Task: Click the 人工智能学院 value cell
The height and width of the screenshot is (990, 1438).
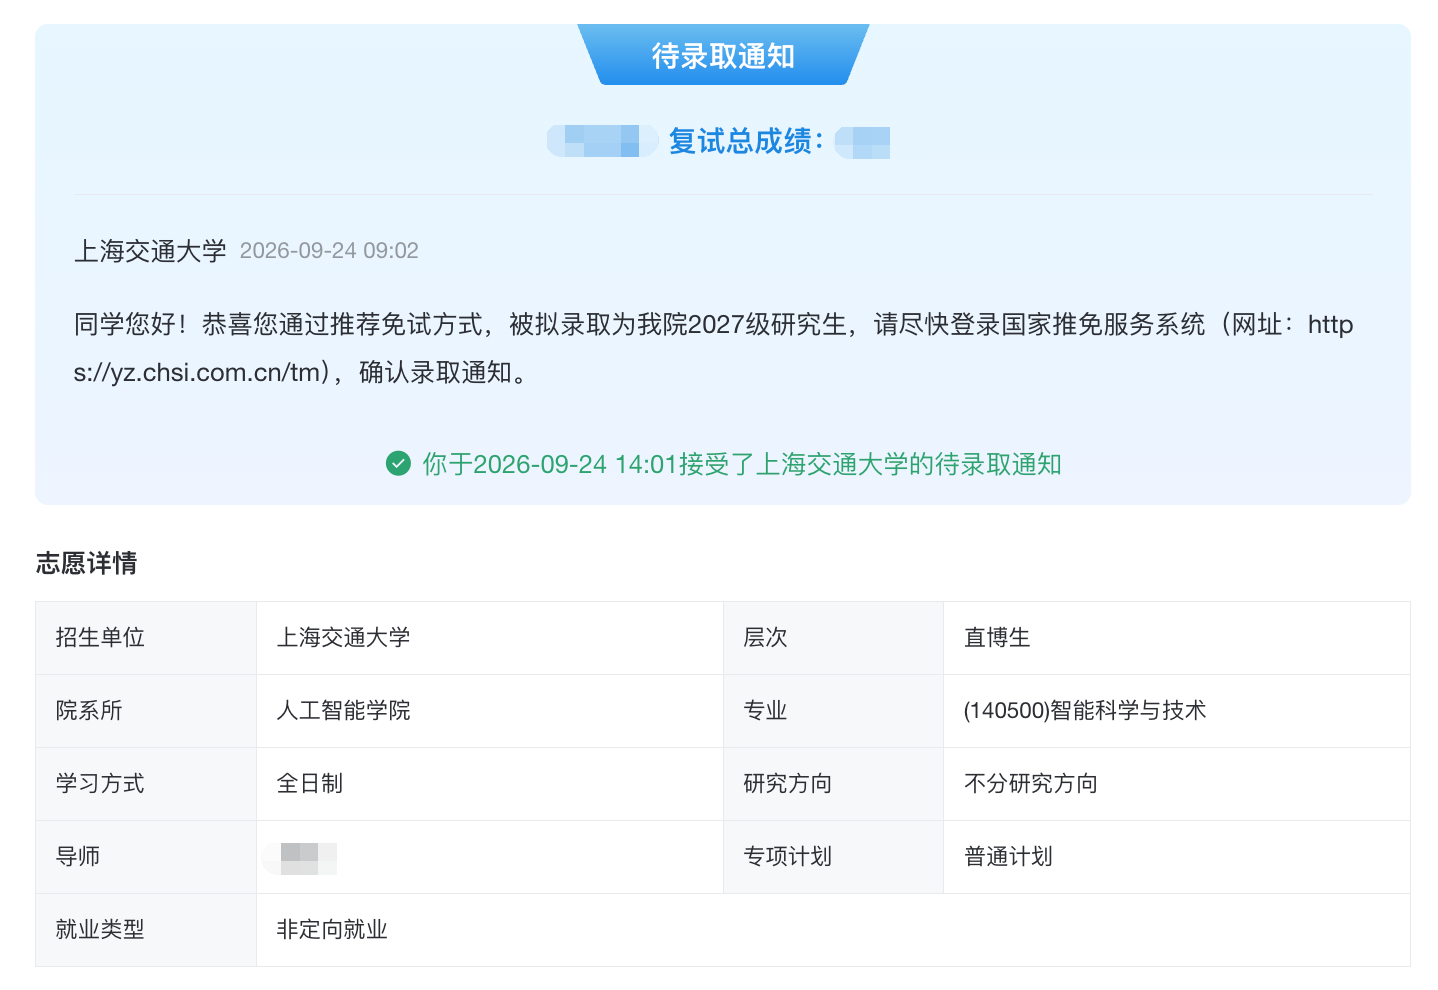Action: [x=490, y=711]
